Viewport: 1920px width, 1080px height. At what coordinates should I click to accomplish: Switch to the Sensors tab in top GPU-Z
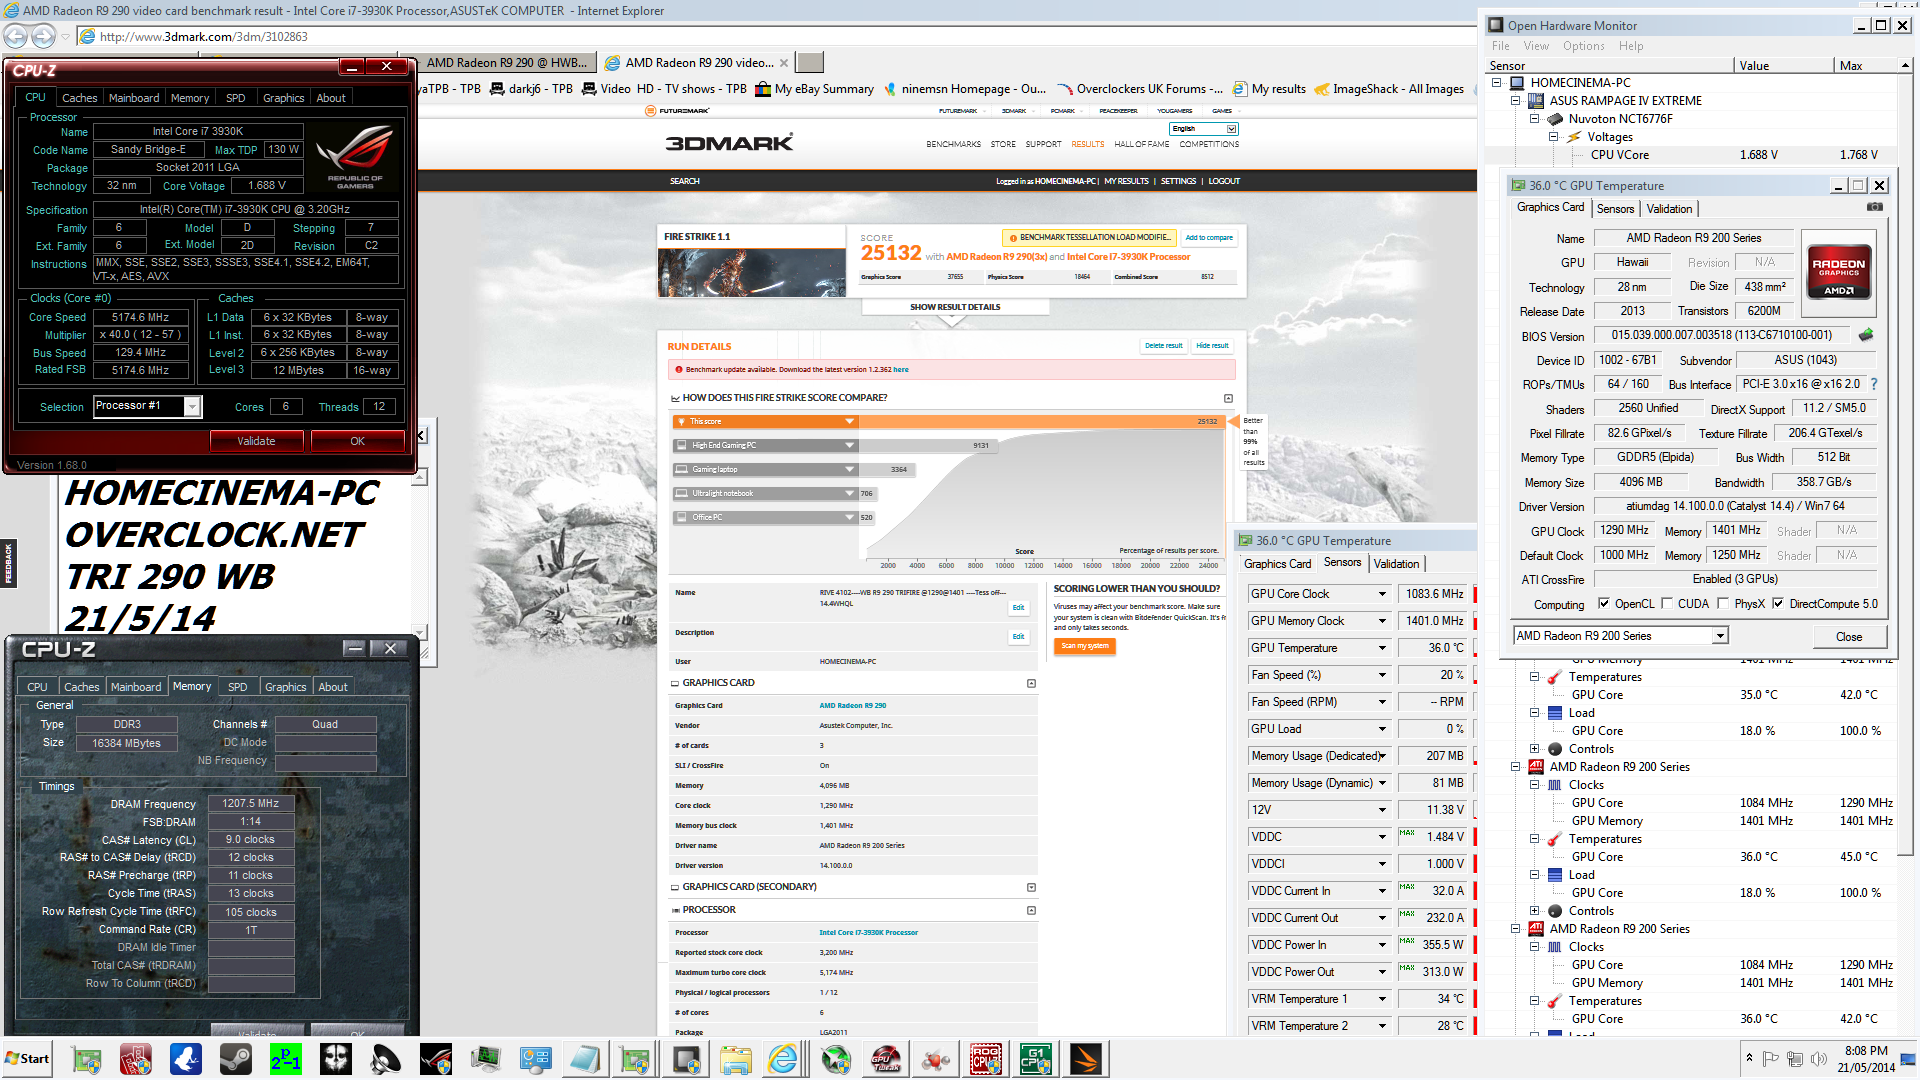1615,209
